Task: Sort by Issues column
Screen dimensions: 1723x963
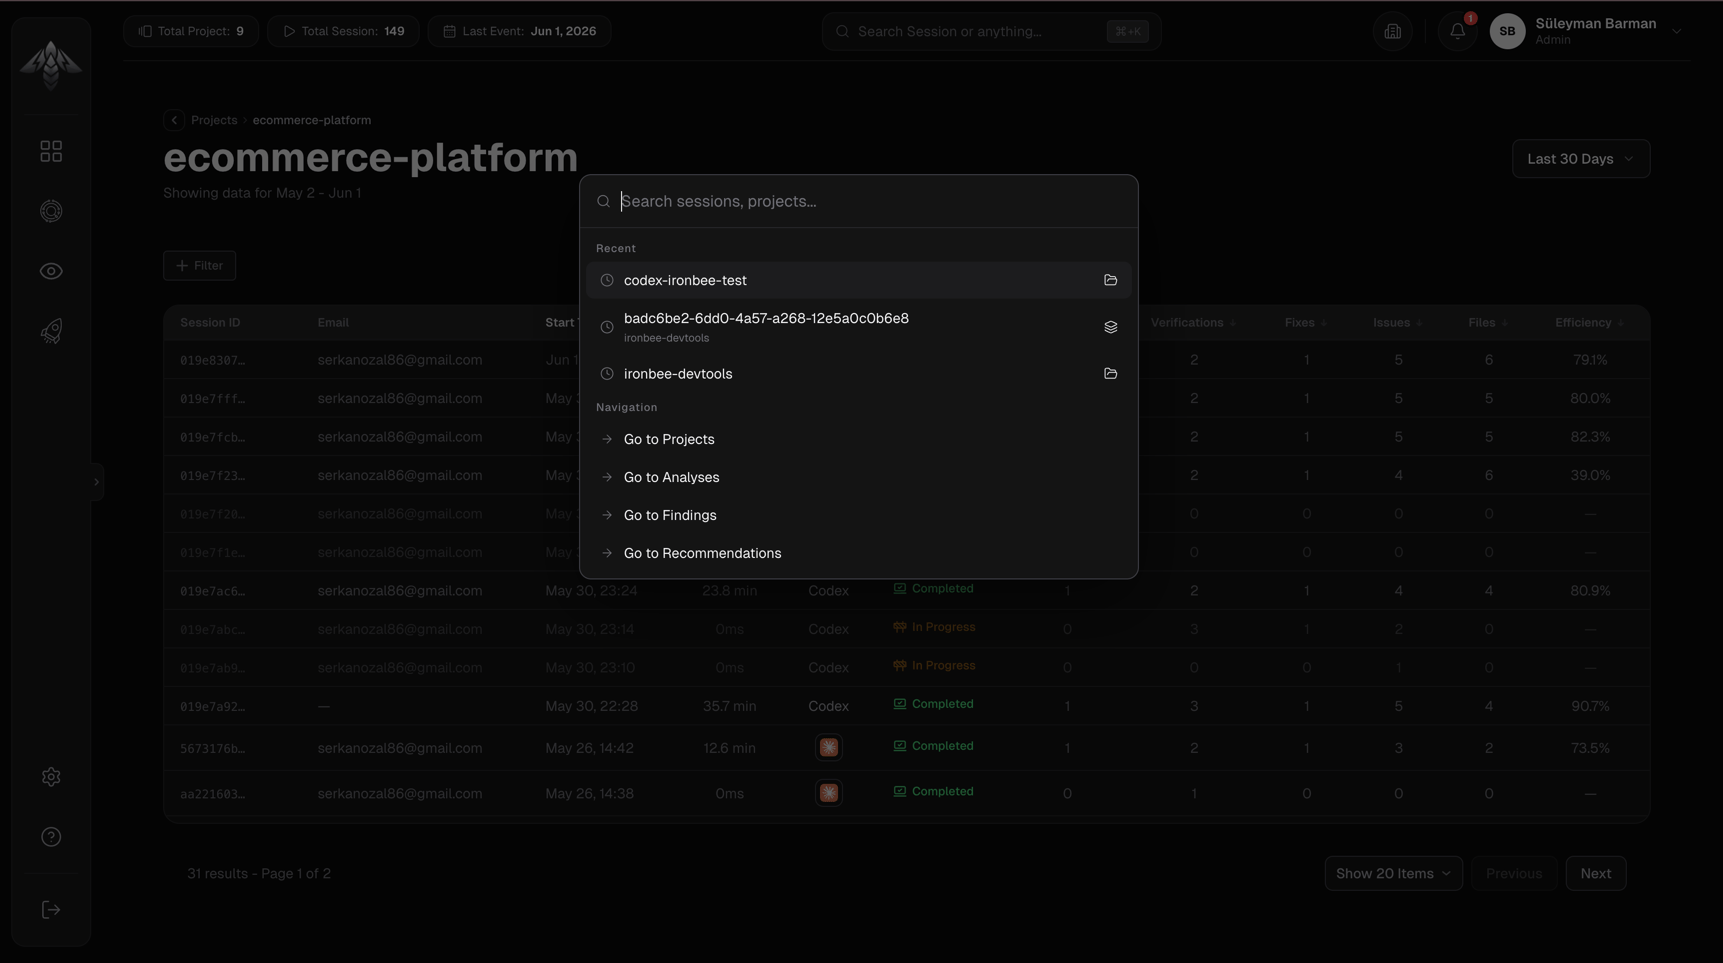Action: point(1398,323)
